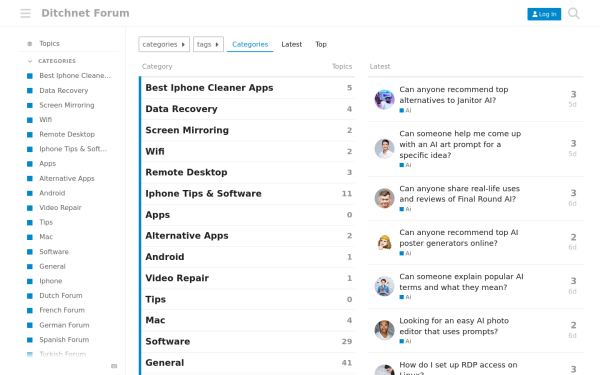Open Best Iphone Cleaner Apps category heading
Image resolution: width=600 pixels, height=375 pixels.
(x=209, y=88)
